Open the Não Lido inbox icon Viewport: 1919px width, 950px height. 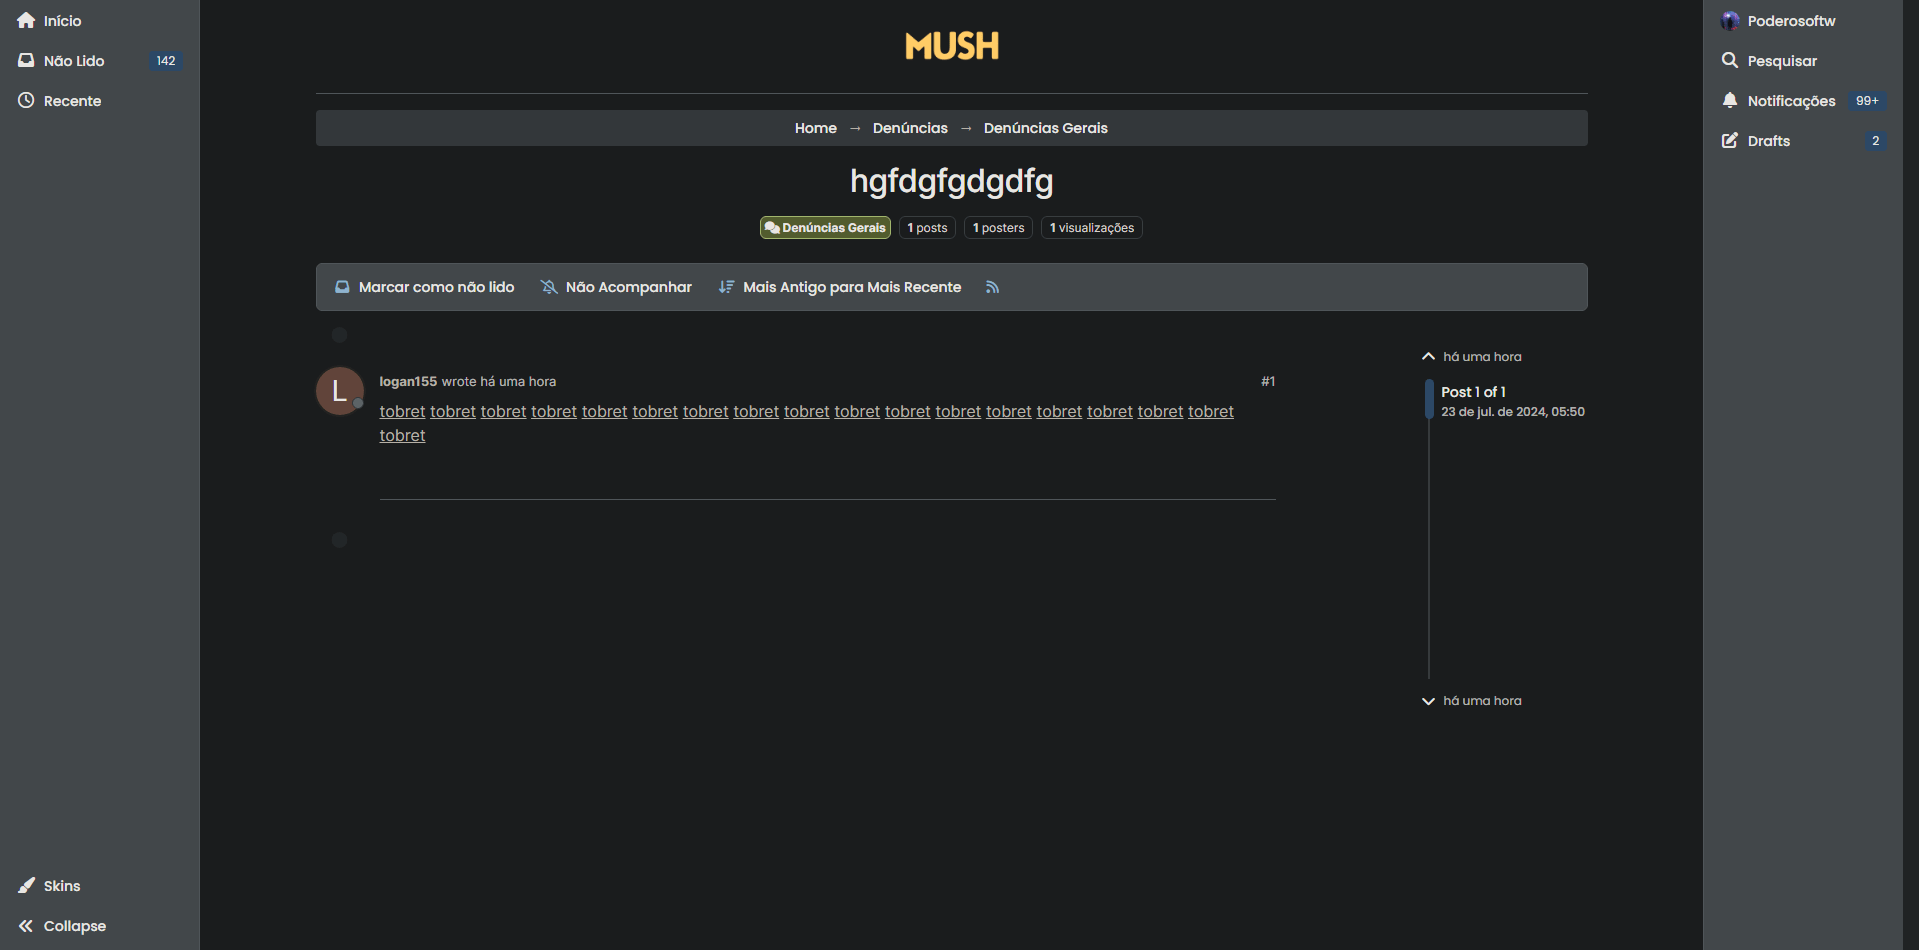click(26, 60)
